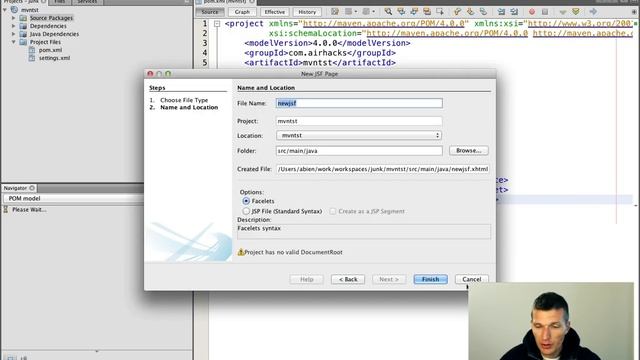This screenshot has width=640, height=360.
Task: Open the POM model navigator dropdown
Action: [x=73, y=198]
